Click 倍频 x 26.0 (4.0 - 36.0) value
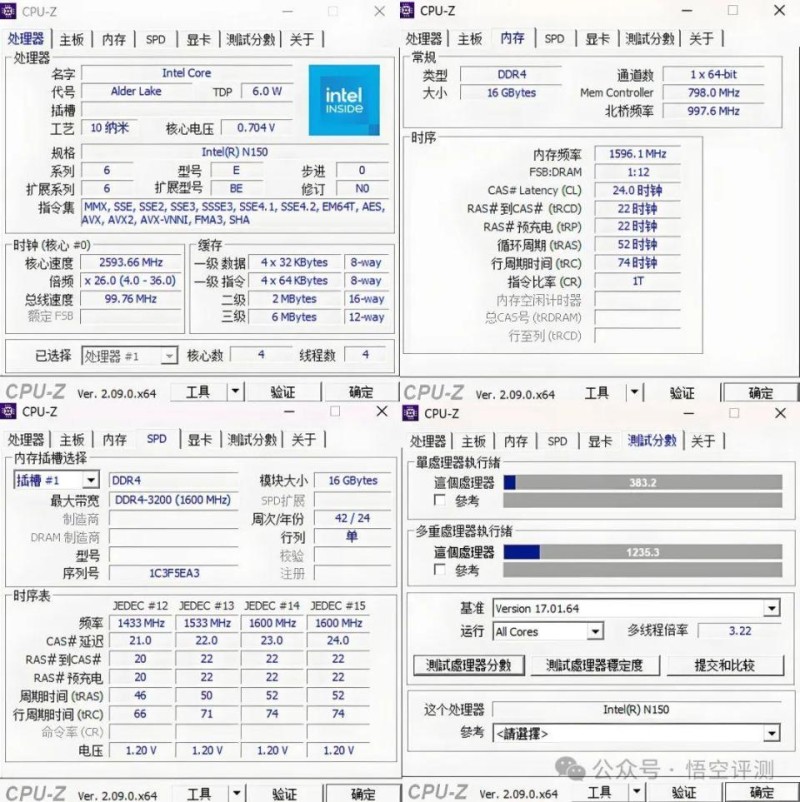The height and width of the screenshot is (802, 800). pyautogui.click(x=131, y=280)
